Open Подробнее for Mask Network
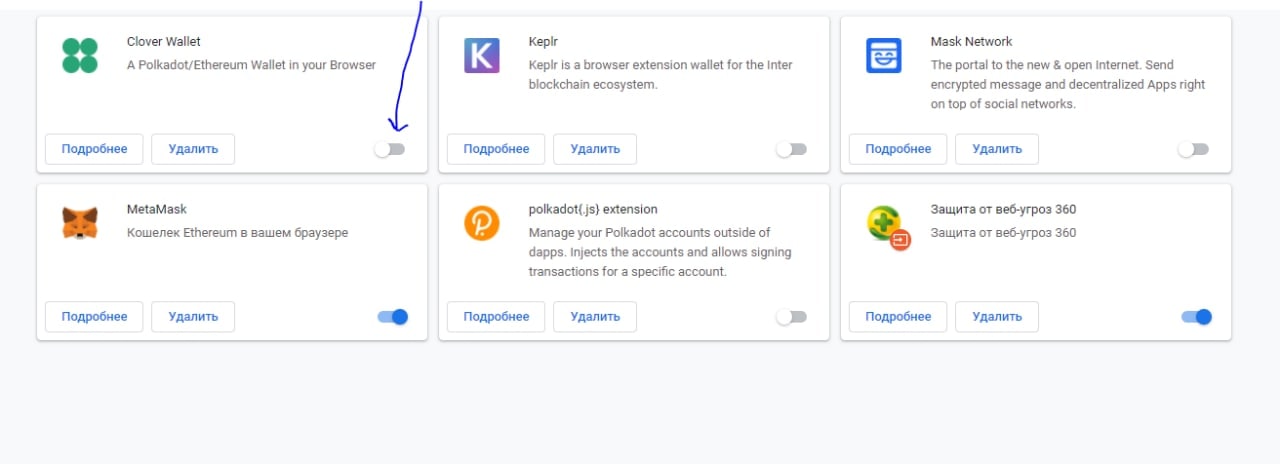Screen dimensions: 1280x464 click(898, 149)
